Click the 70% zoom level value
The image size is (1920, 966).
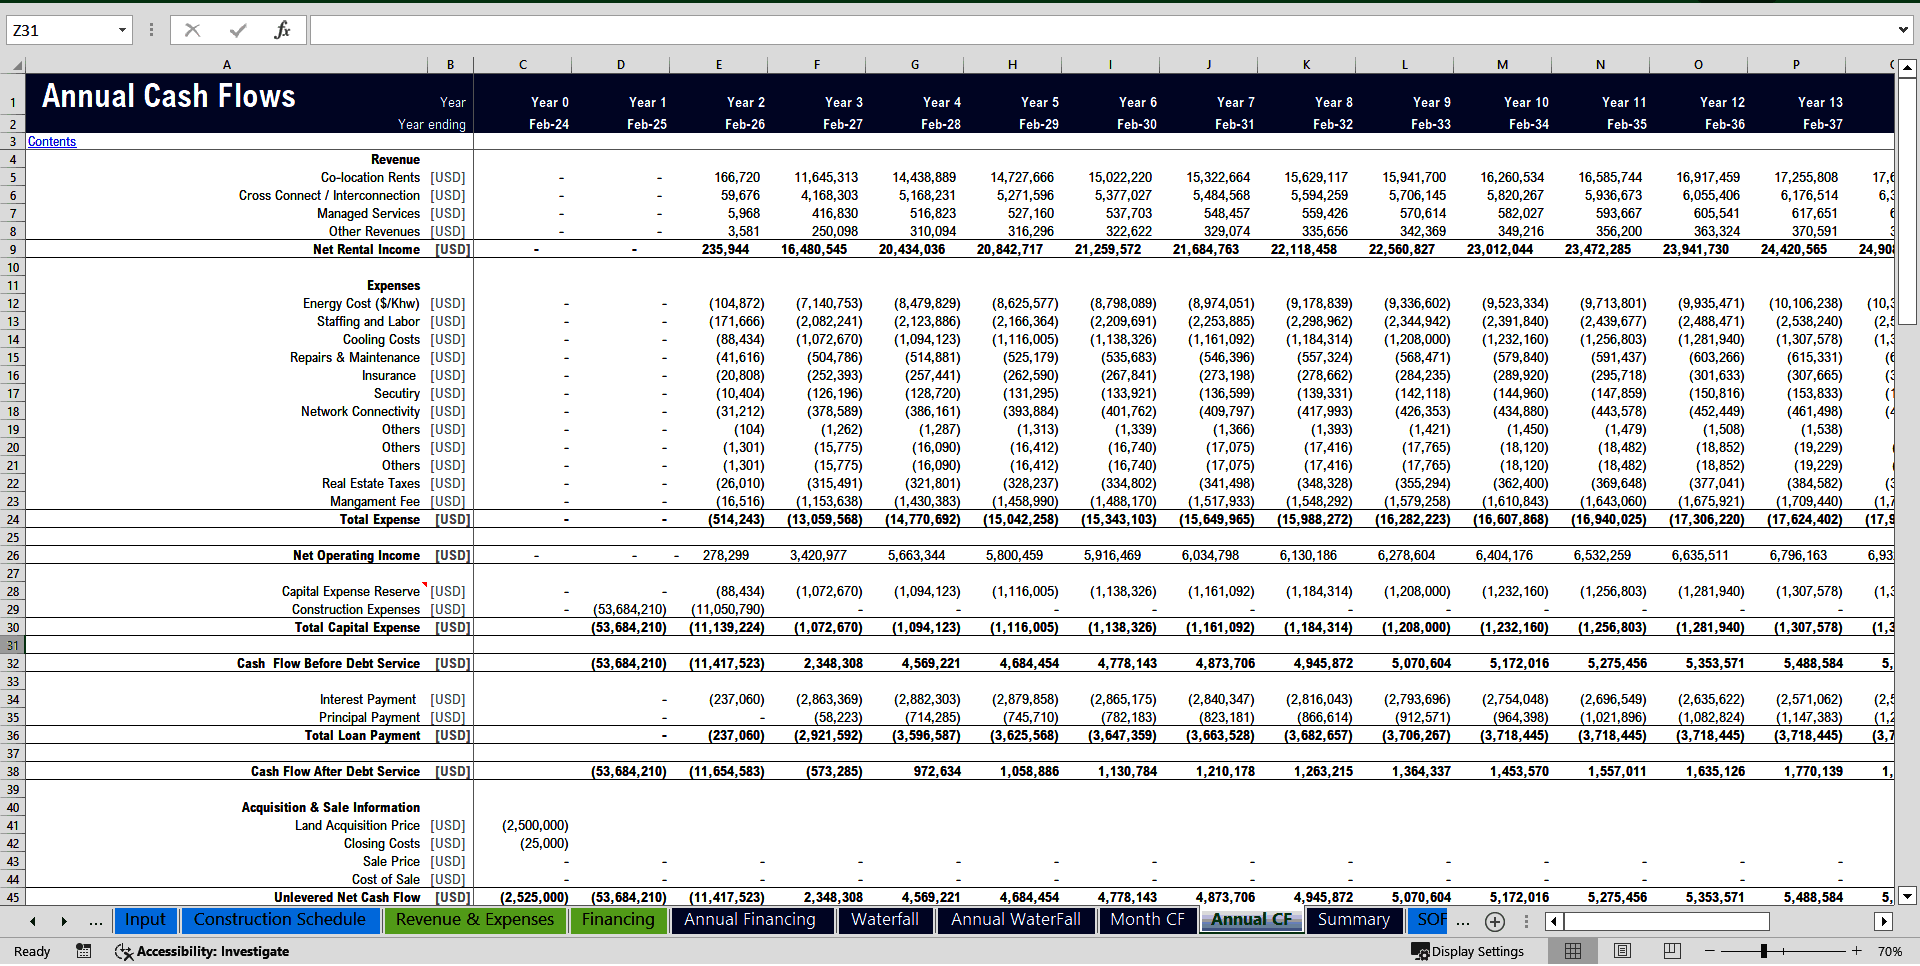[x=1890, y=952]
